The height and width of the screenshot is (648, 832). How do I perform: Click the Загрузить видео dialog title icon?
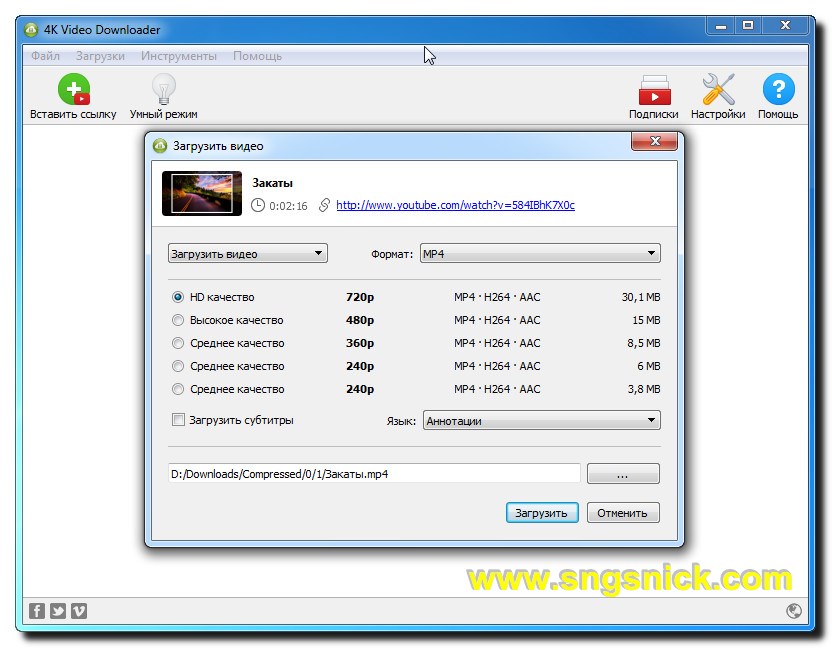pos(160,146)
